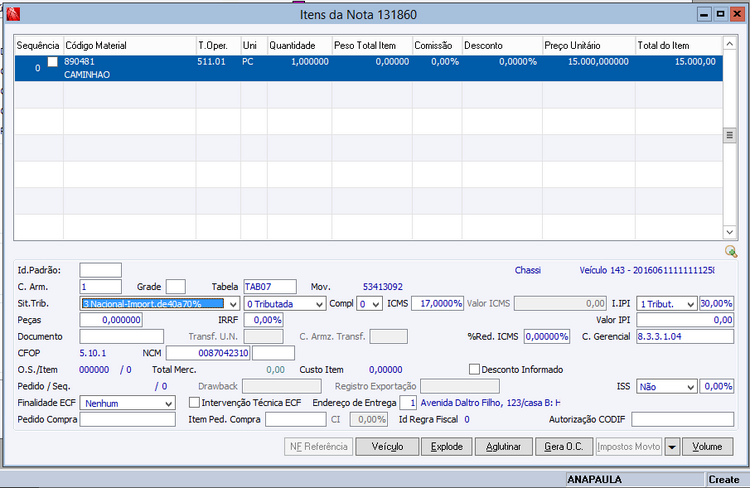Click the Aglutinar button
Screen dimensions: 750x488
click(504, 446)
